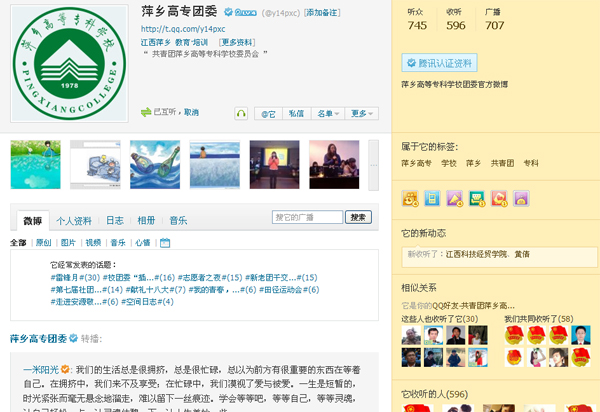
Task: Expand the 更多 dropdown button
Action: coord(363,114)
